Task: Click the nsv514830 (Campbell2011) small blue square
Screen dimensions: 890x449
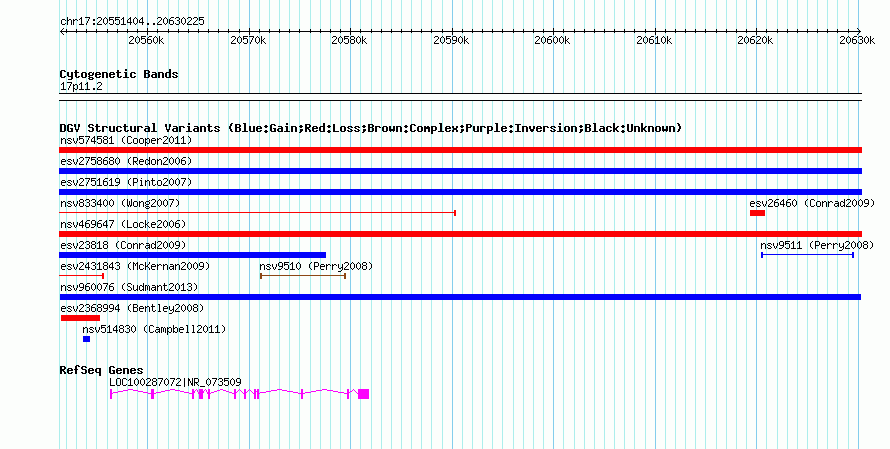Action: 86,339
